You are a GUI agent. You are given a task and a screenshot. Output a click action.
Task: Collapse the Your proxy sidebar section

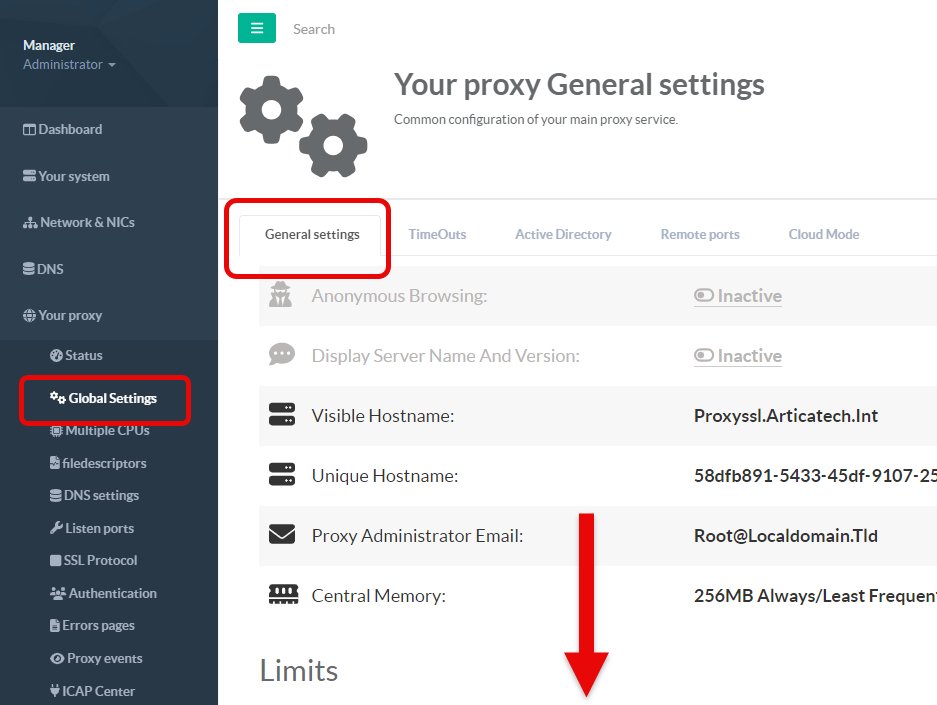69,315
